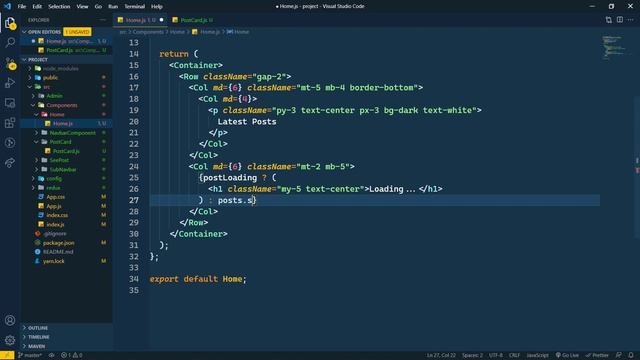640x360 pixels.
Task: Click the master branch indicator in status bar
Action: tap(29, 356)
